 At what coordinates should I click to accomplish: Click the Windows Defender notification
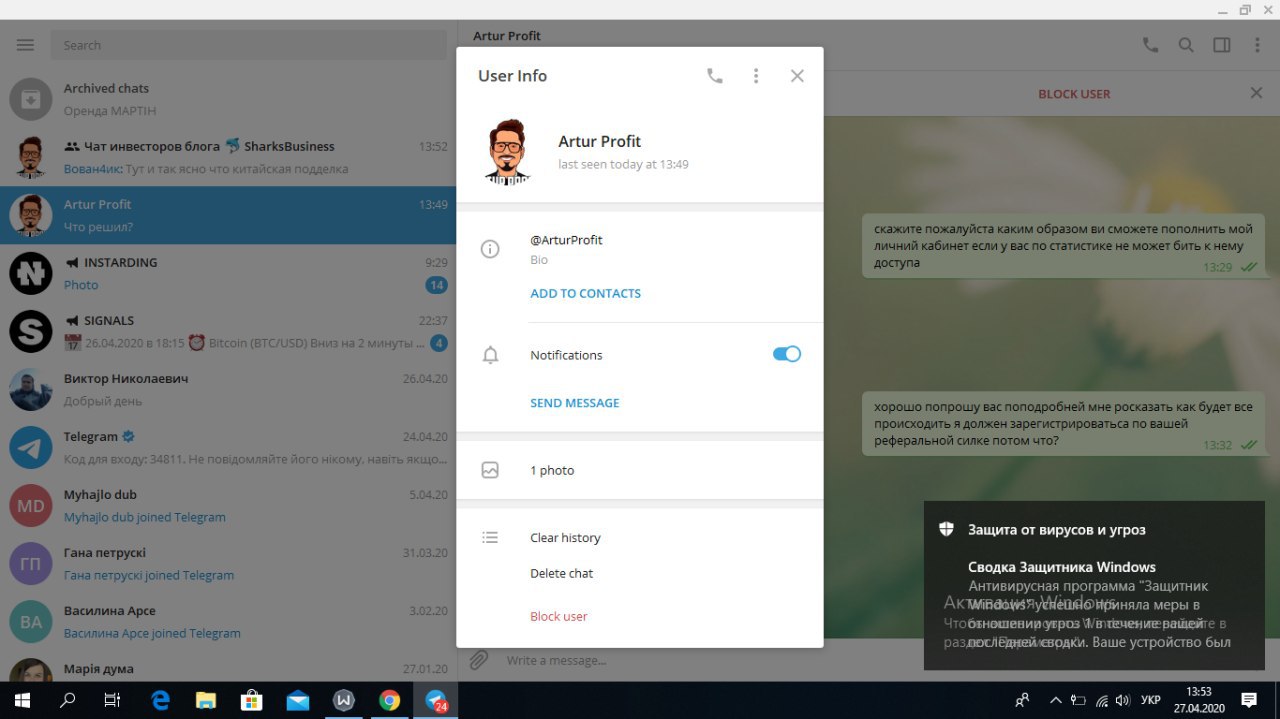[x=1094, y=585]
